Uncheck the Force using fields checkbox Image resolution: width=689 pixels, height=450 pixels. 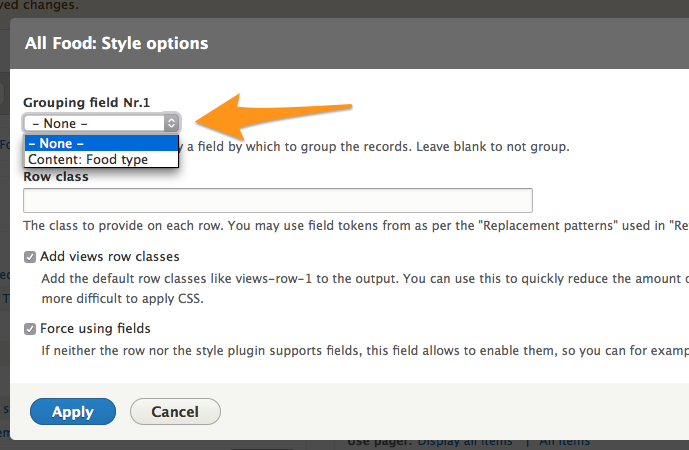31,328
